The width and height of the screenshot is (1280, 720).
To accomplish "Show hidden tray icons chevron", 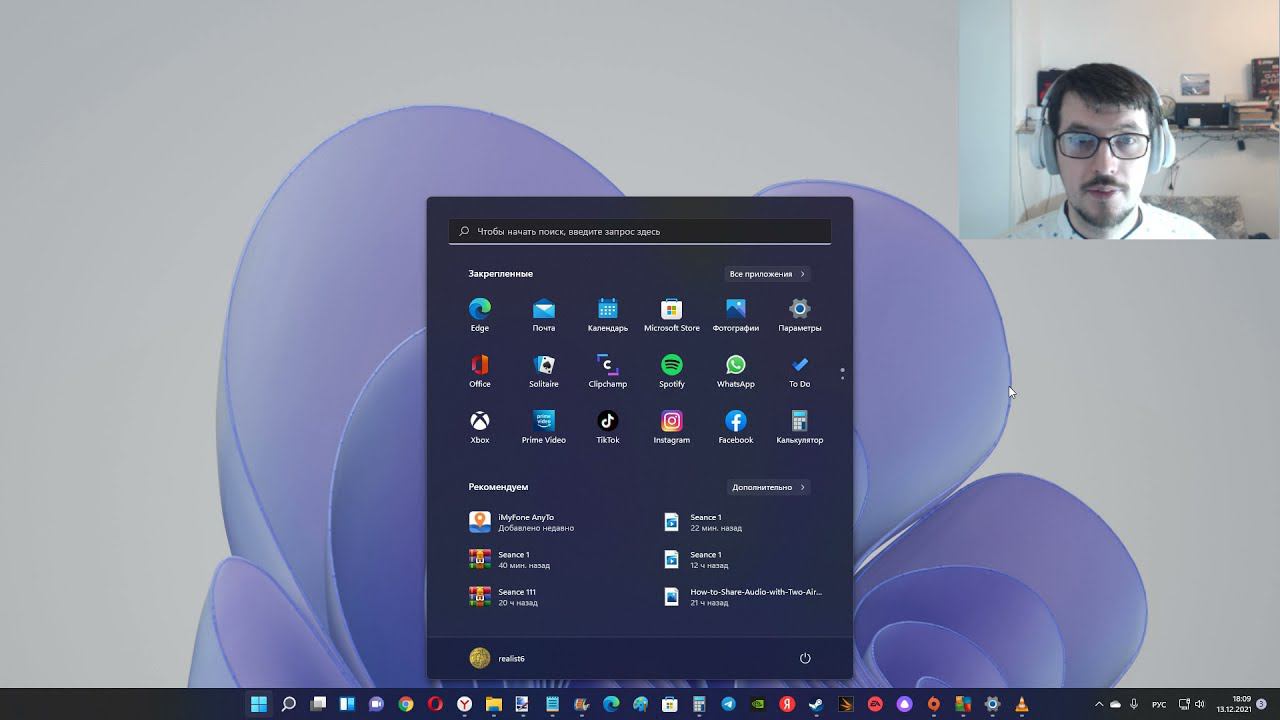I will coord(1099,704).
